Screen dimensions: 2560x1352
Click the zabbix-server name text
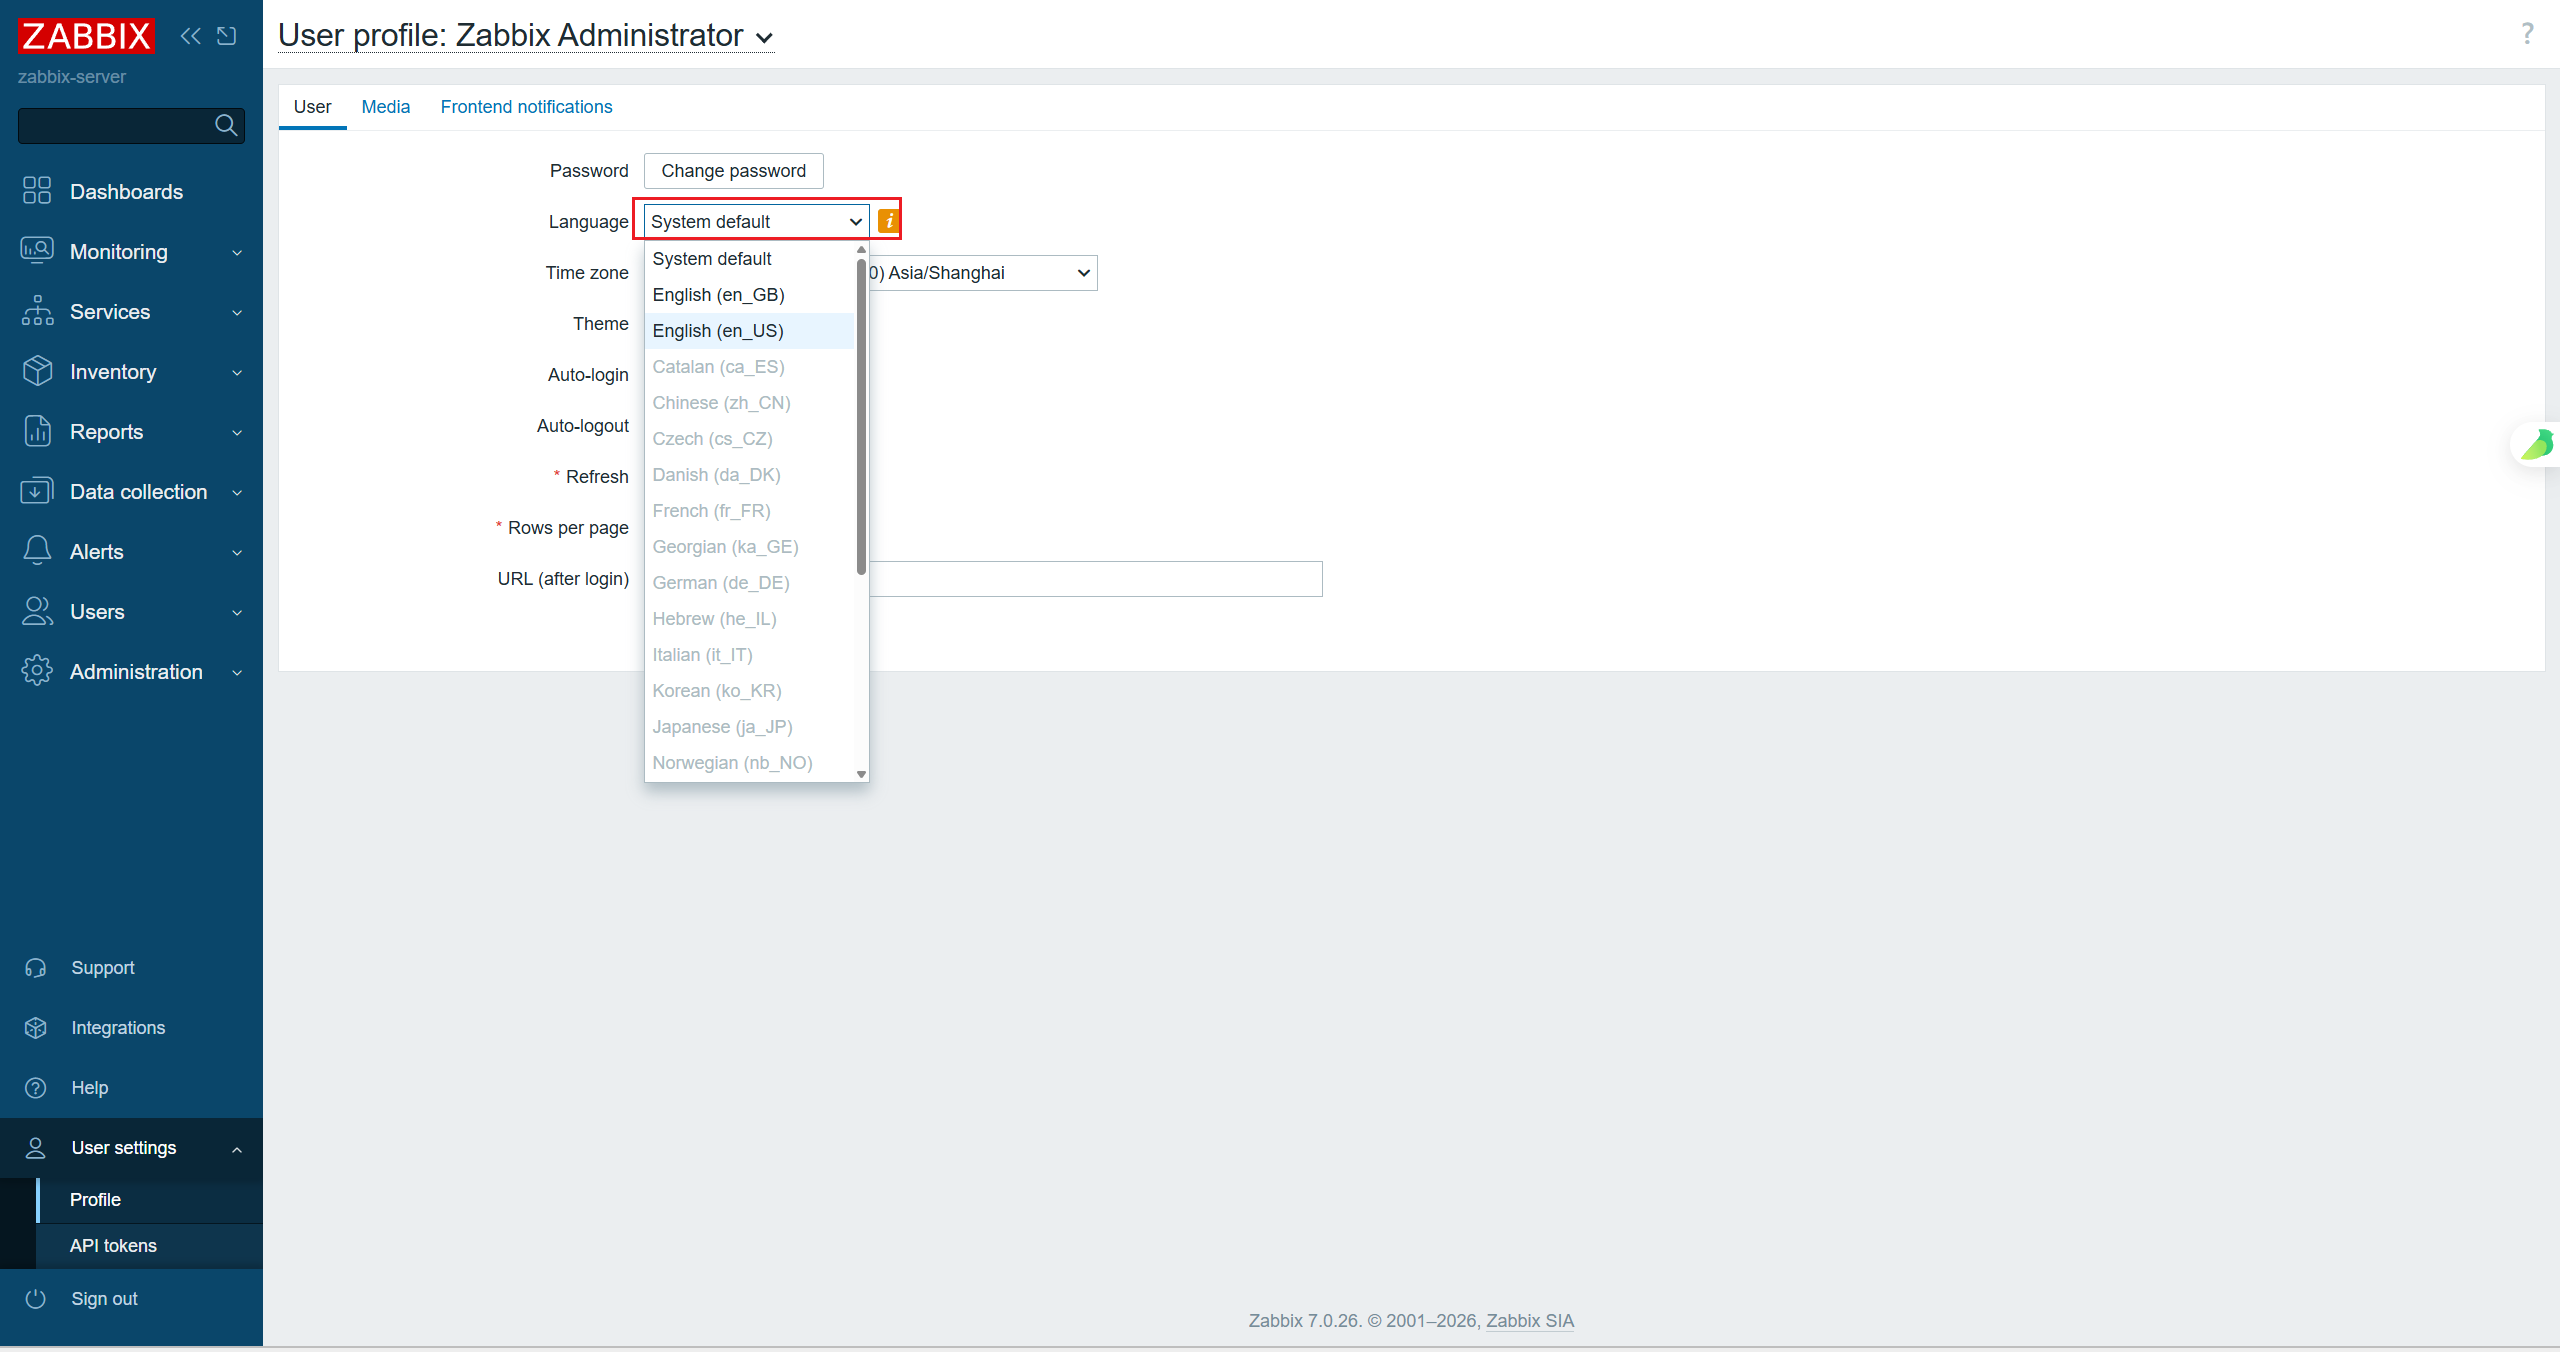(x=72, y=77)
